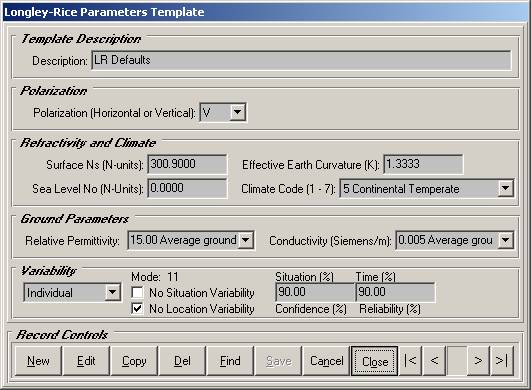Viewport: 531px width, 390px height.
Task: Click the Time (%) reliability field
Action: (x=395, y=292)
